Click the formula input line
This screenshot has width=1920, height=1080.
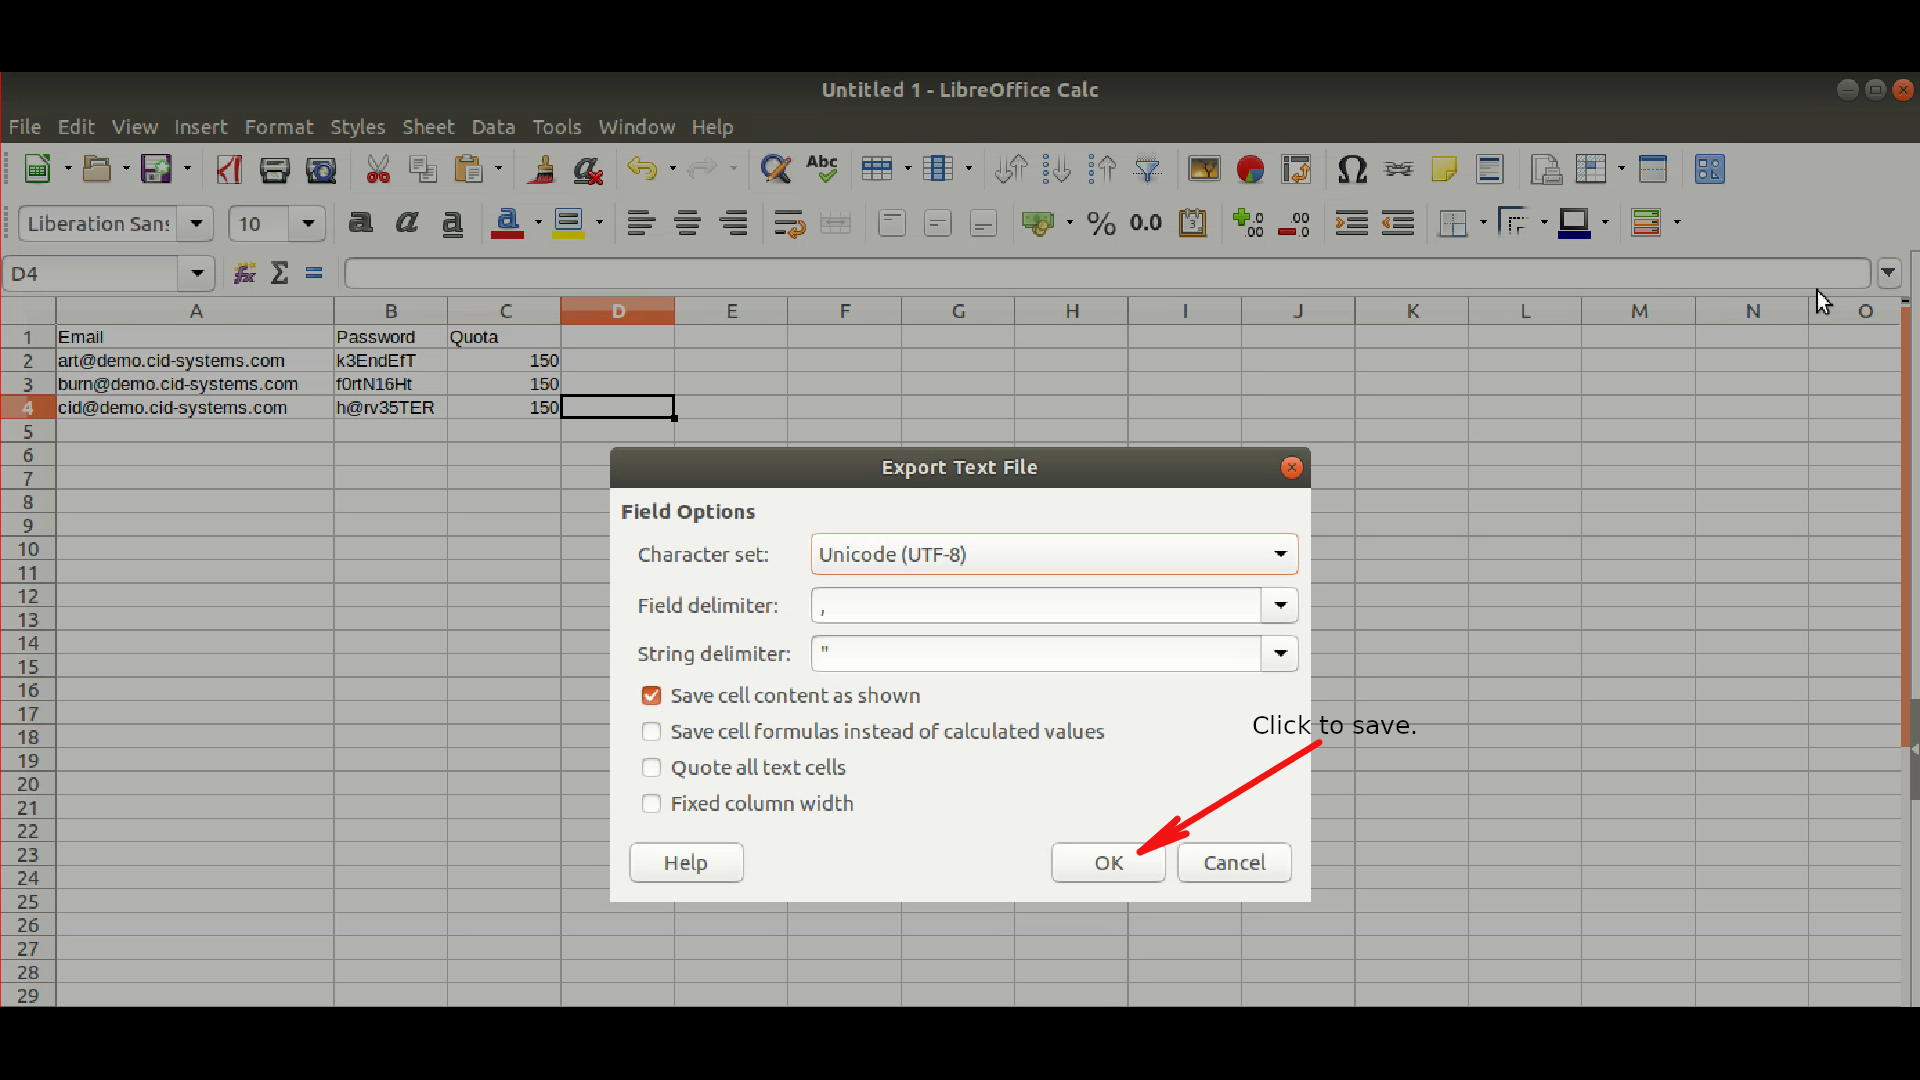tap(1107, 273)
